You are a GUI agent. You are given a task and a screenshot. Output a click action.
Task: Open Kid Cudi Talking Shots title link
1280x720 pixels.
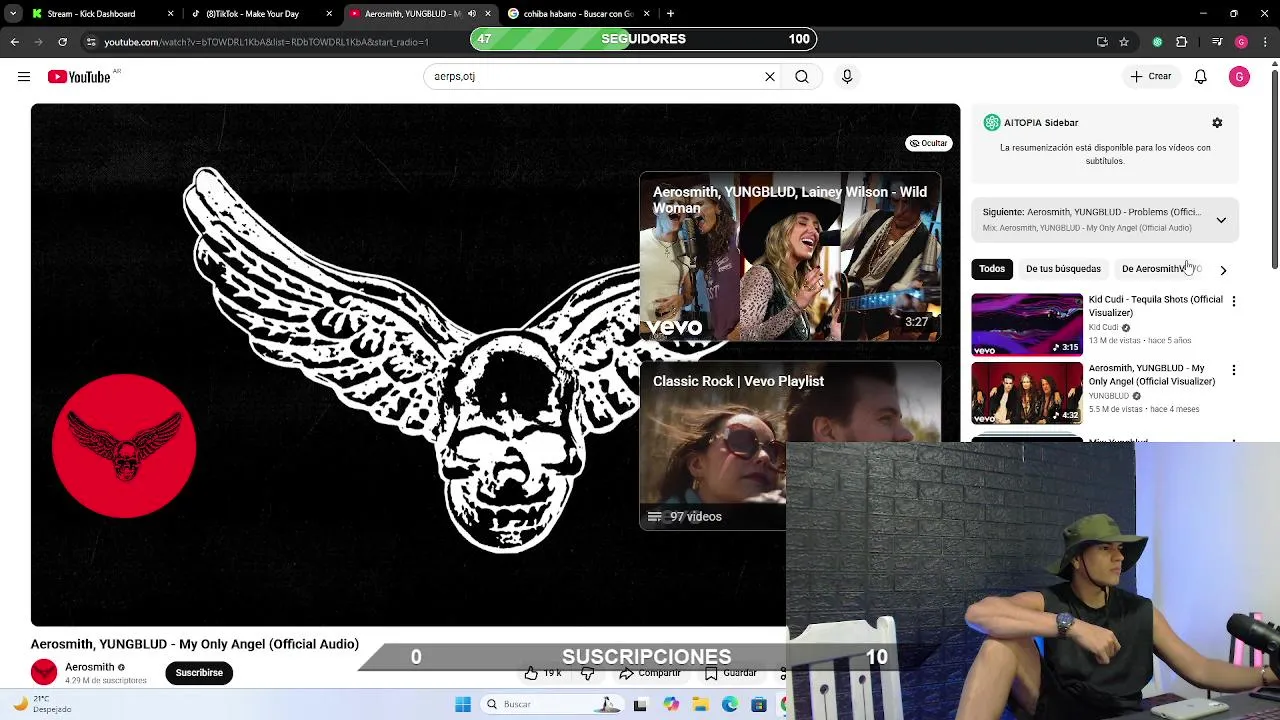click(x=1155, y=306)
